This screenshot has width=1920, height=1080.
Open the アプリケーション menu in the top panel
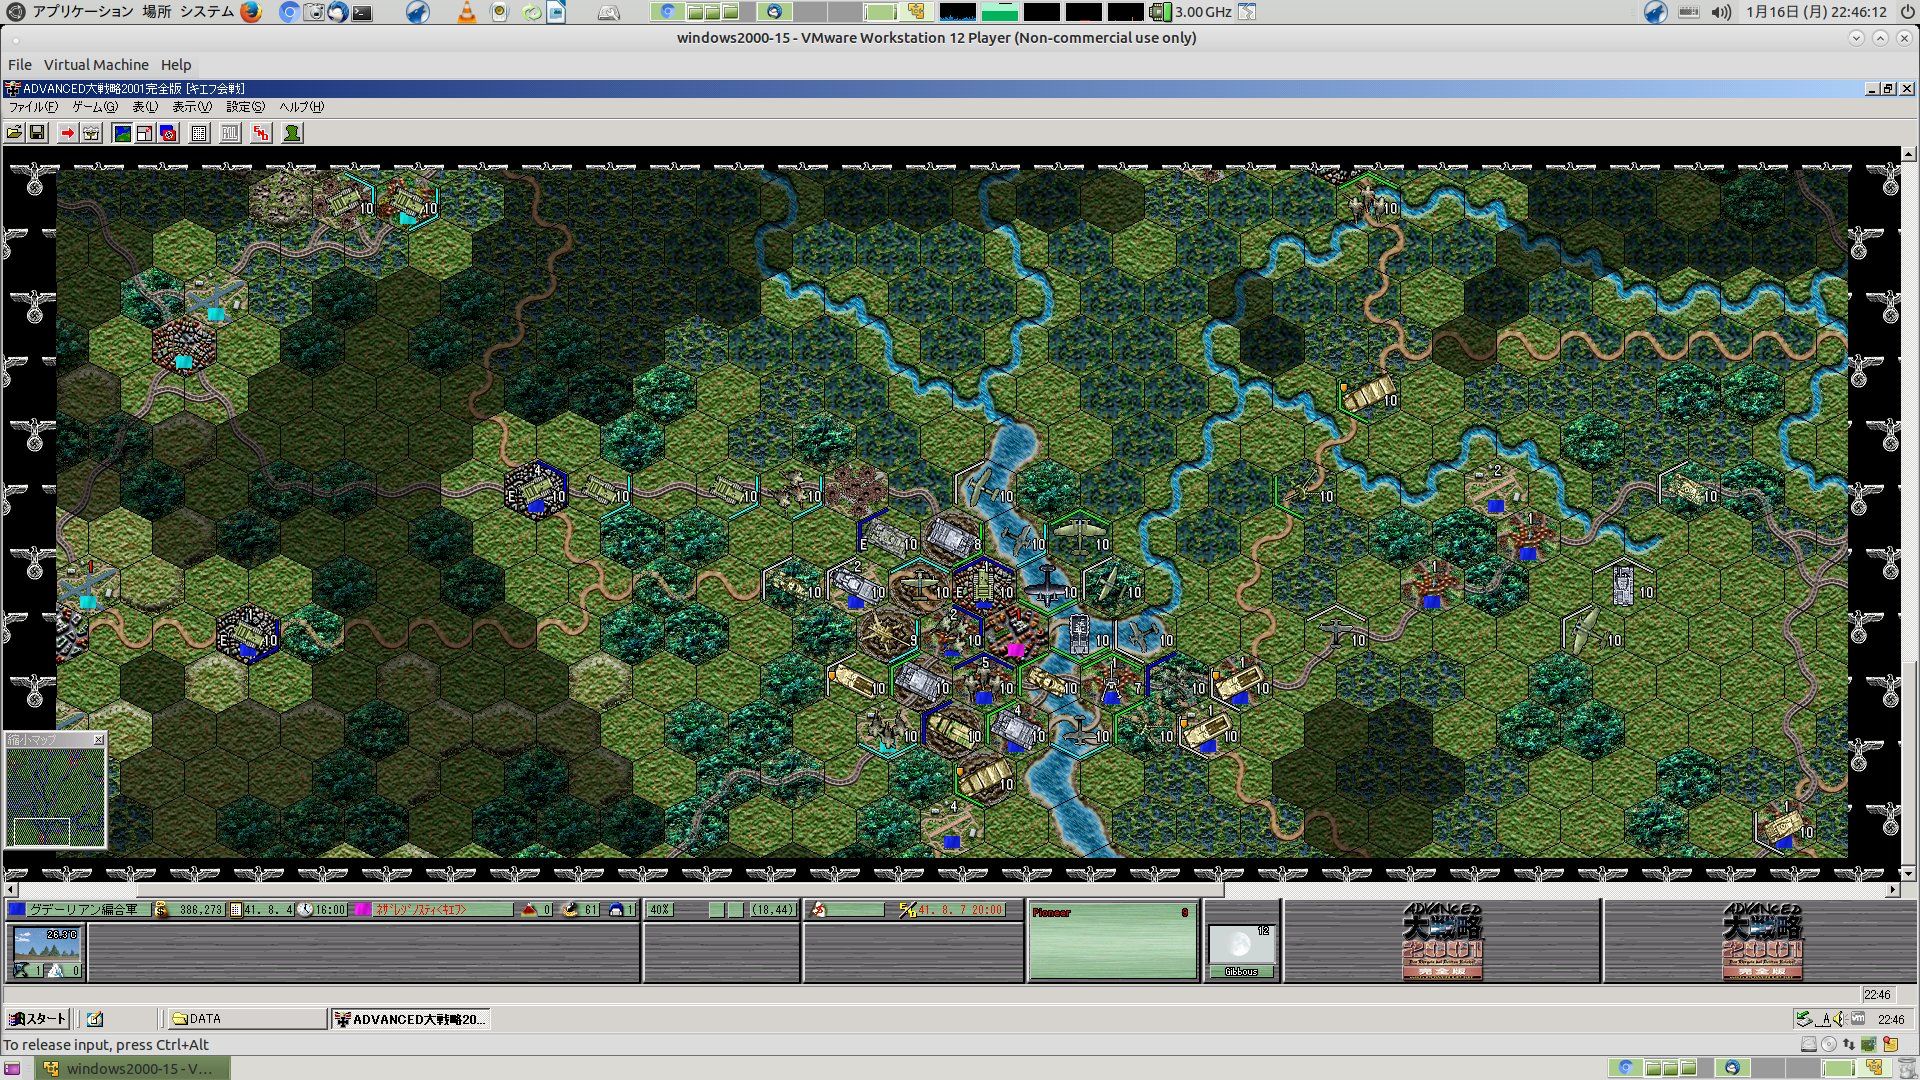point(82,12)
